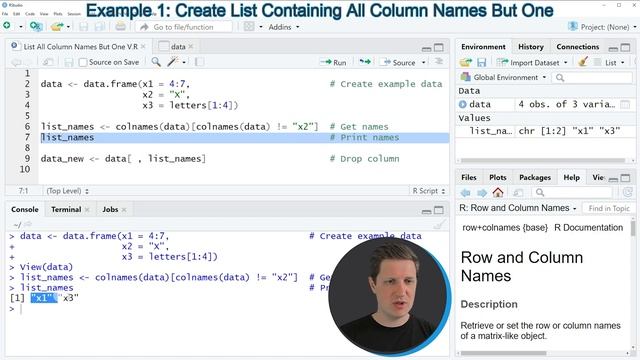Open the Import Dataset dropdown
The width and height of the screenshot is (640, 360).
click(x=532, y=62)
